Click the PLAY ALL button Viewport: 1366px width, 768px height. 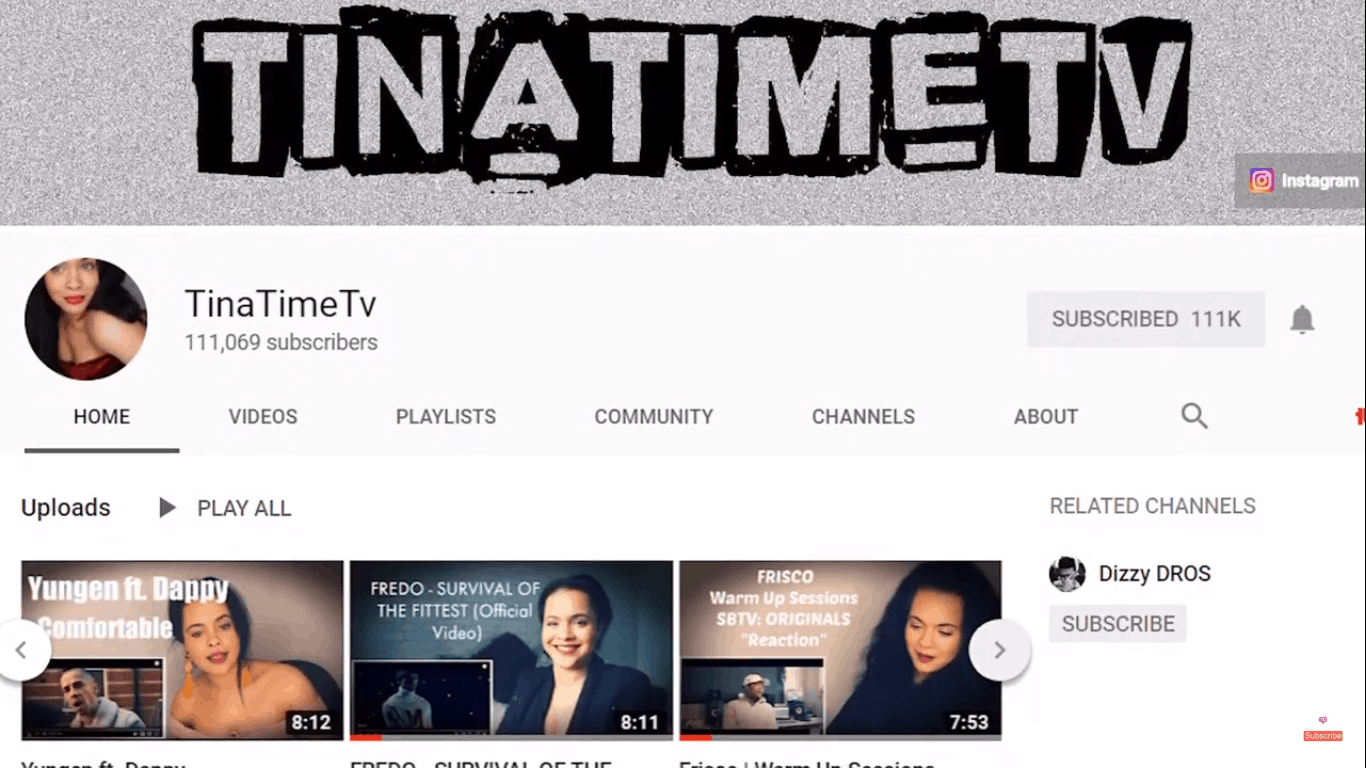pyautogui.click(x=225, y=508)
